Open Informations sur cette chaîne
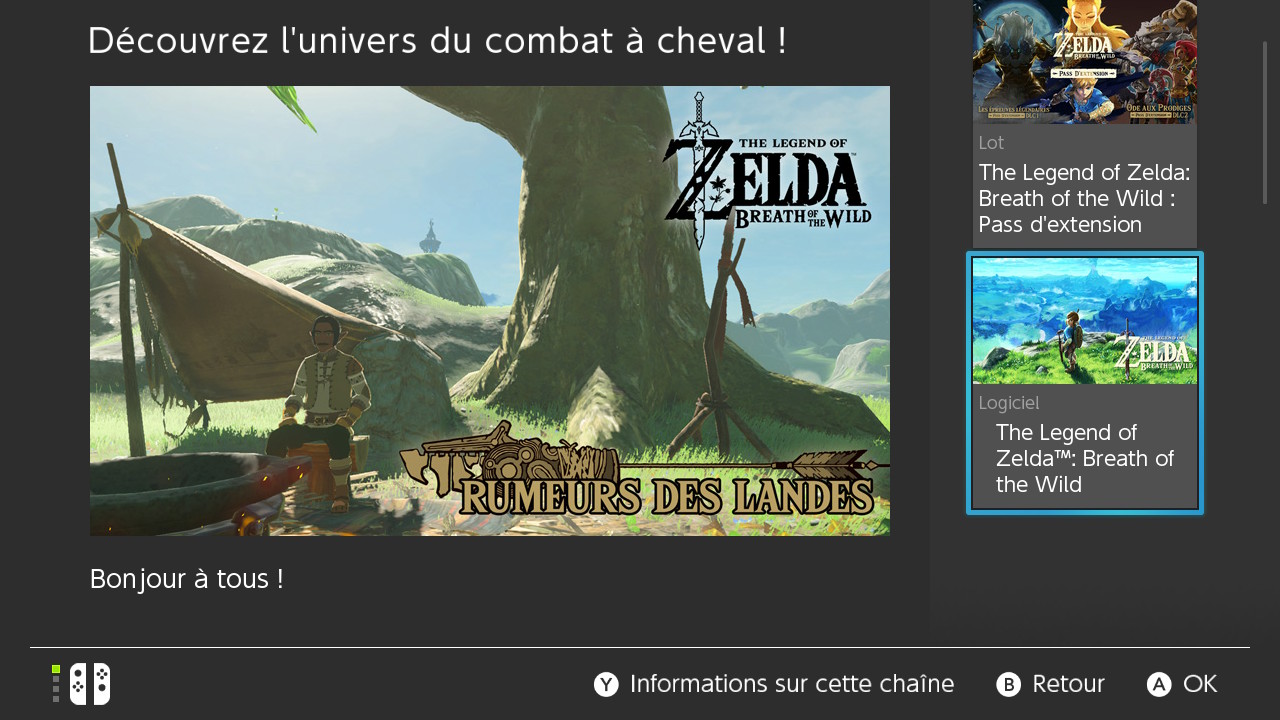Viewport: 1280px width, 720px height. (792, 684)
